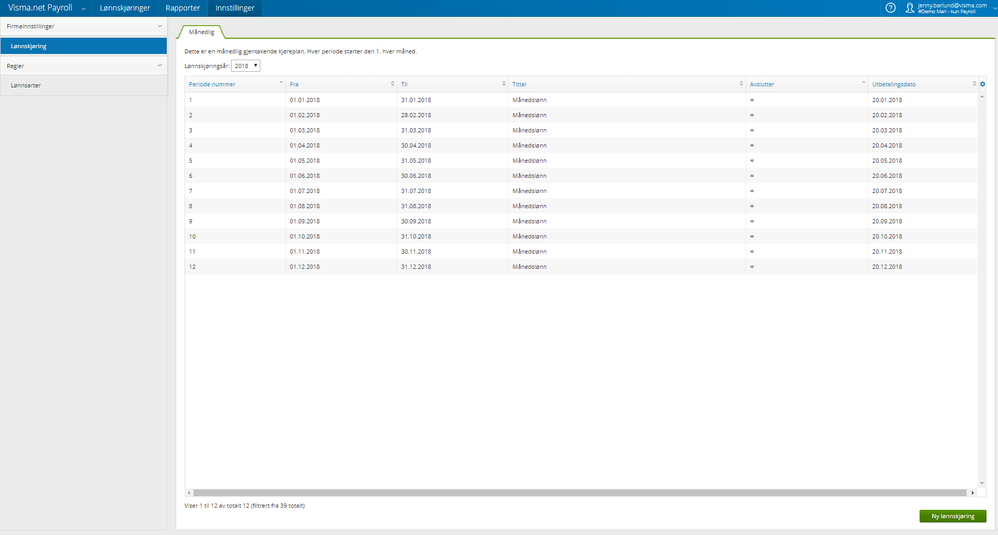
Task: Click the Utbetalingsdato column header text
Action: point(894,84)
